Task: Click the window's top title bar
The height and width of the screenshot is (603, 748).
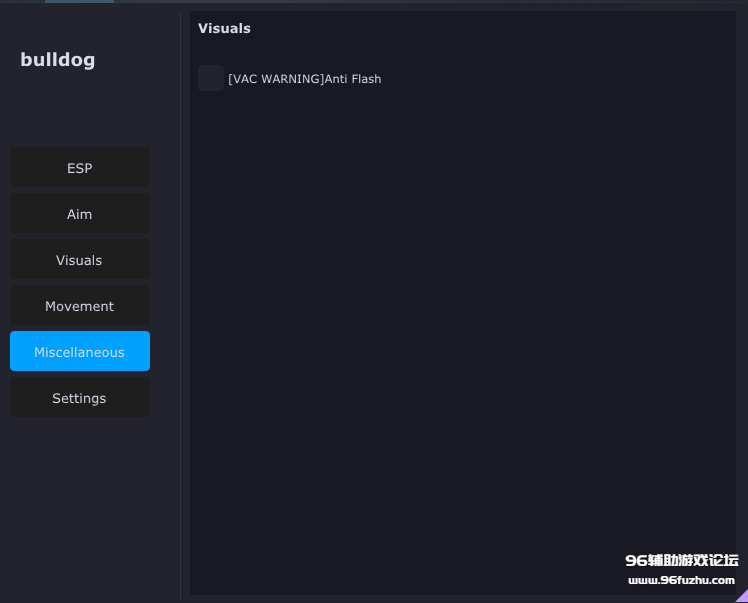Action: coord(400,4)
